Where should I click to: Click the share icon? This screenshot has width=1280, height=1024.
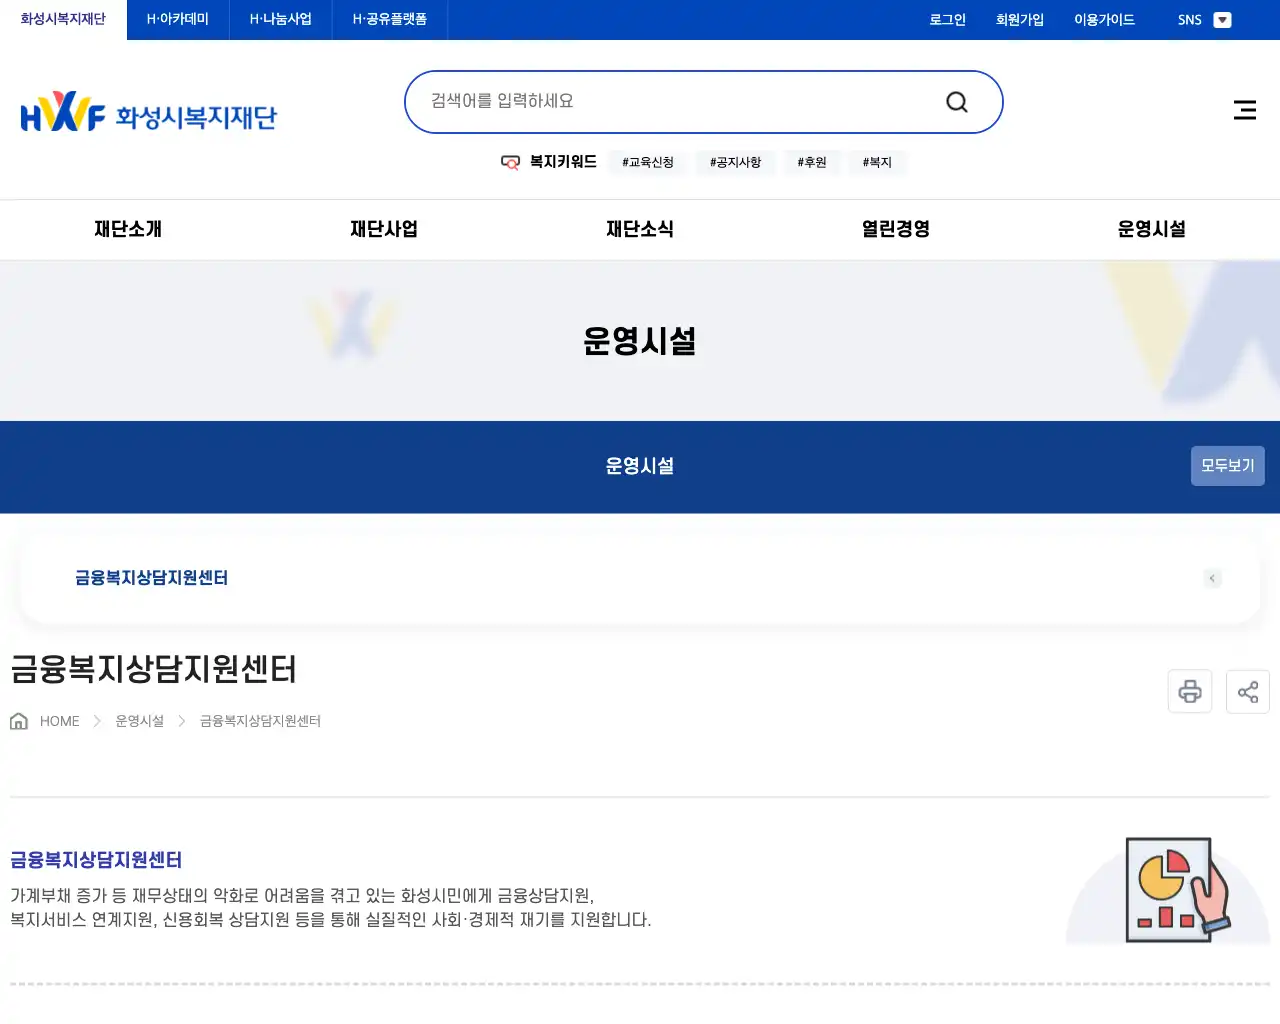1247,691
